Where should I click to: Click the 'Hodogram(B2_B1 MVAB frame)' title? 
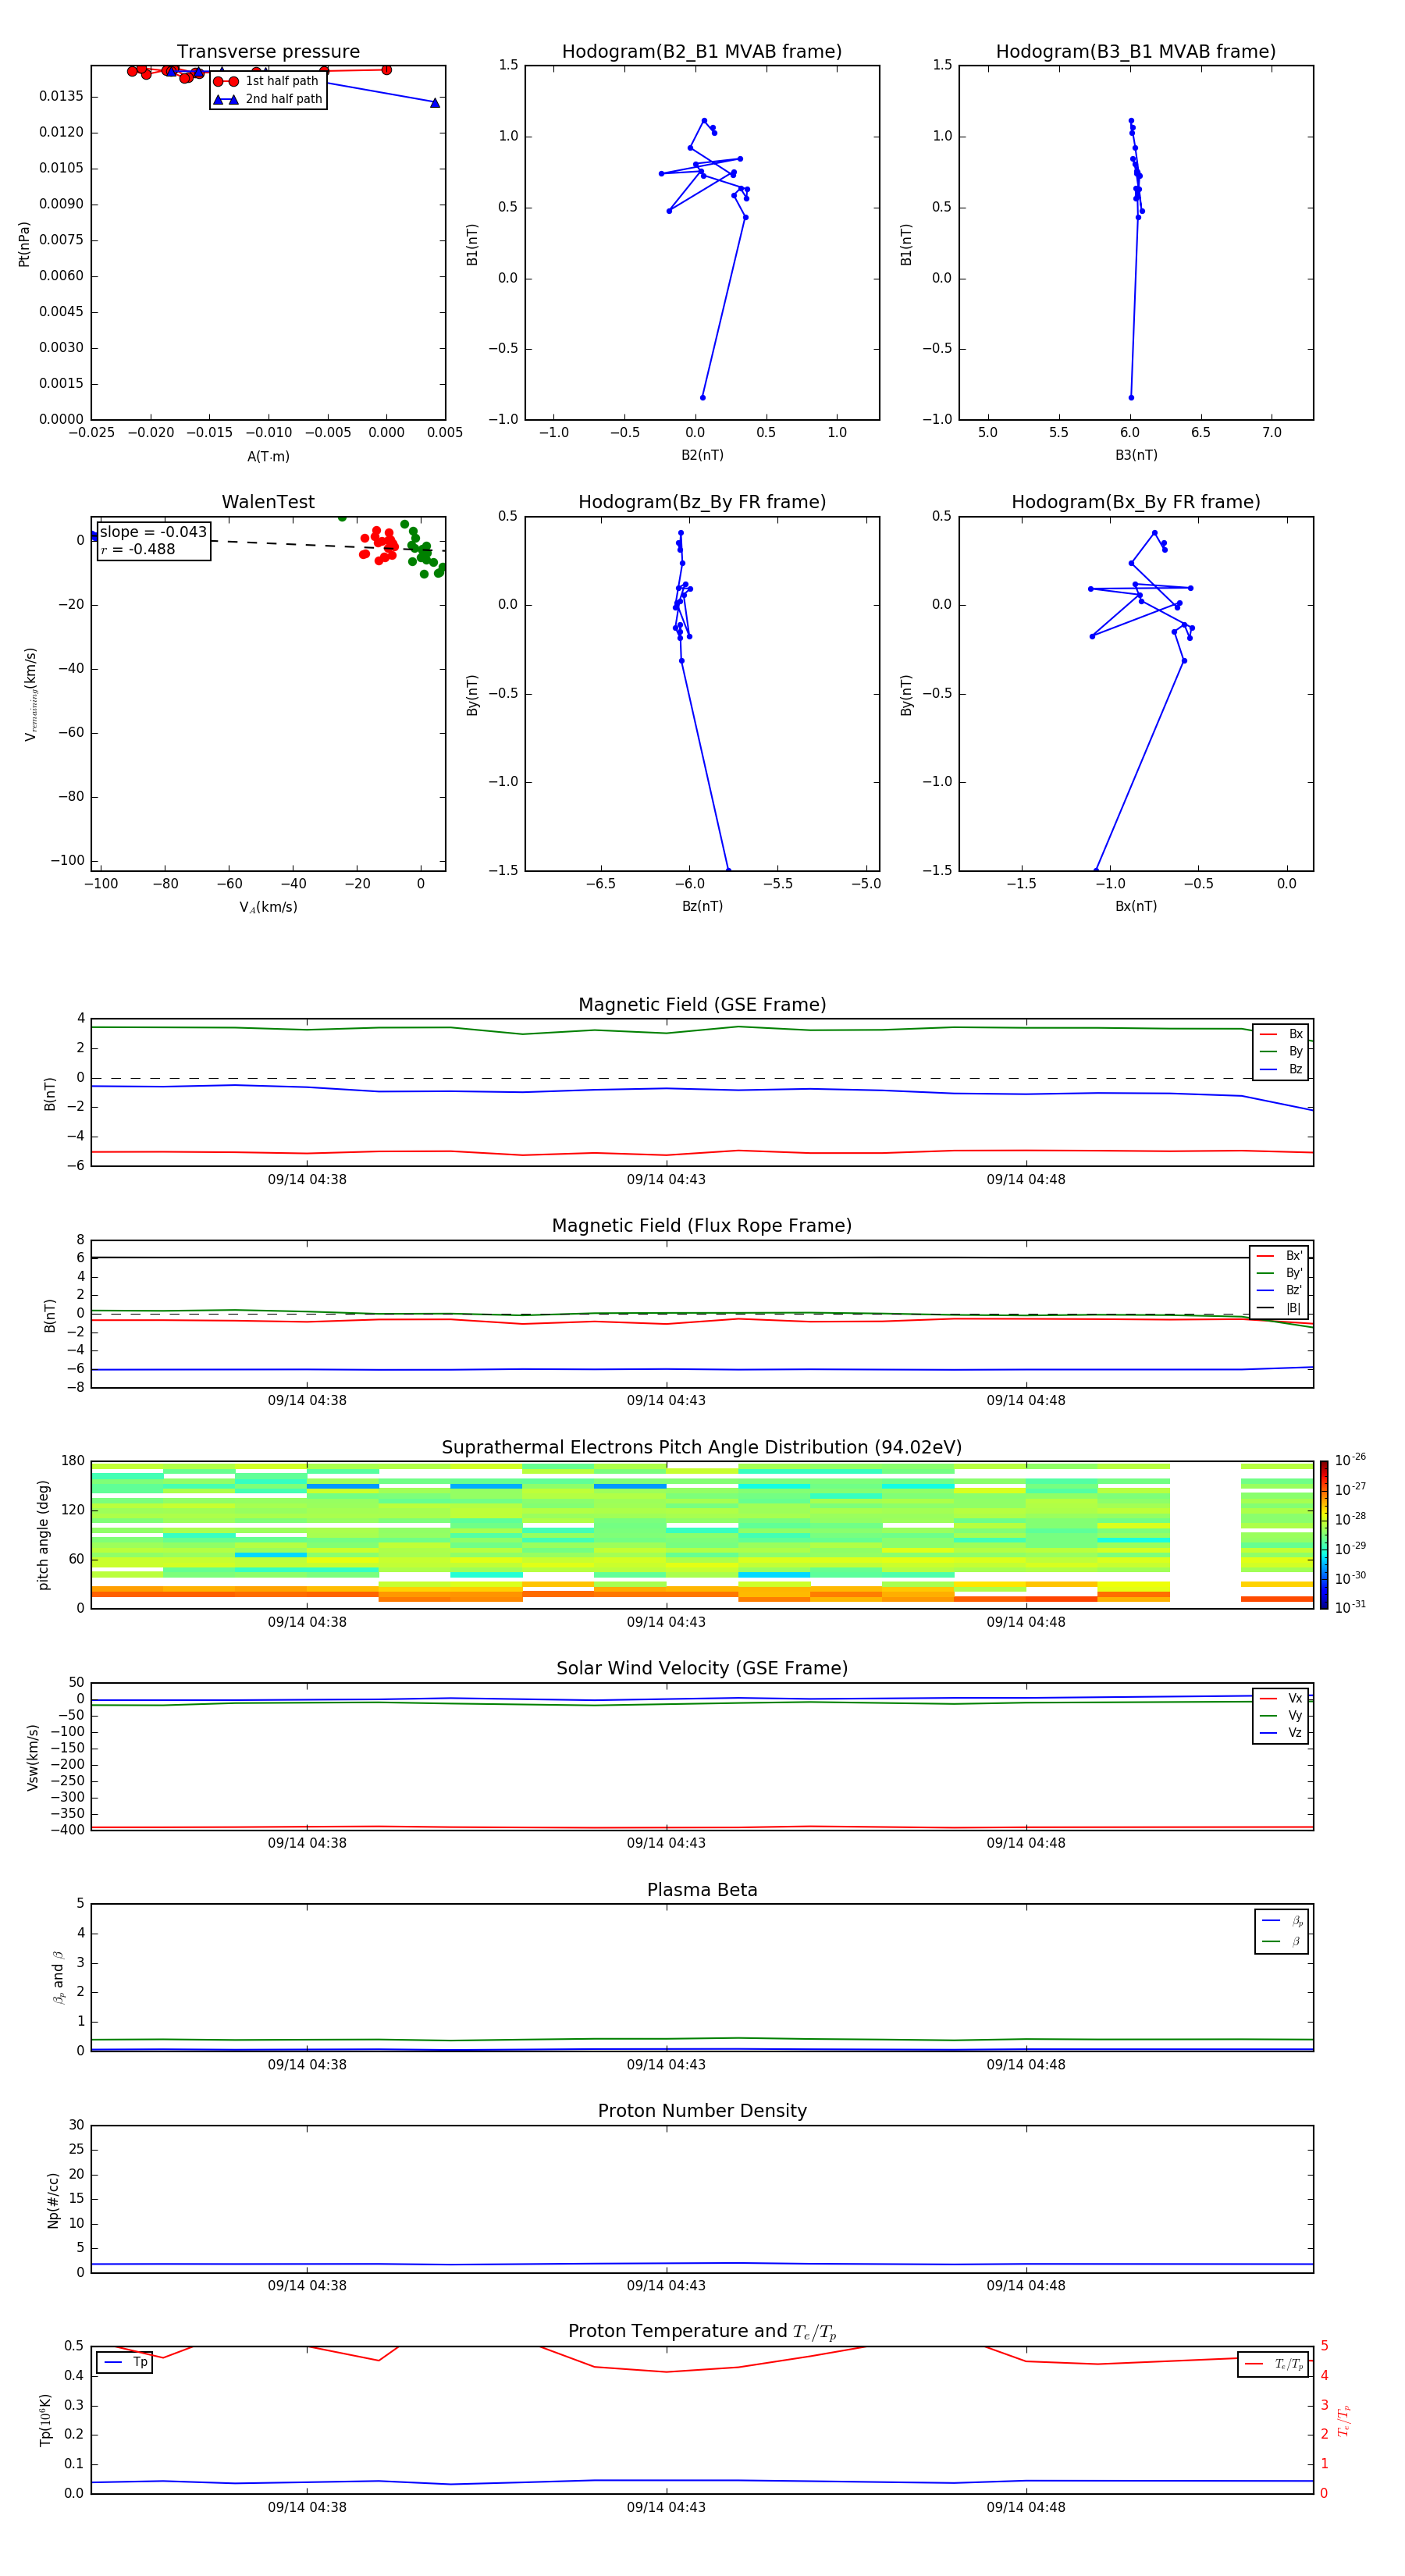702,52
